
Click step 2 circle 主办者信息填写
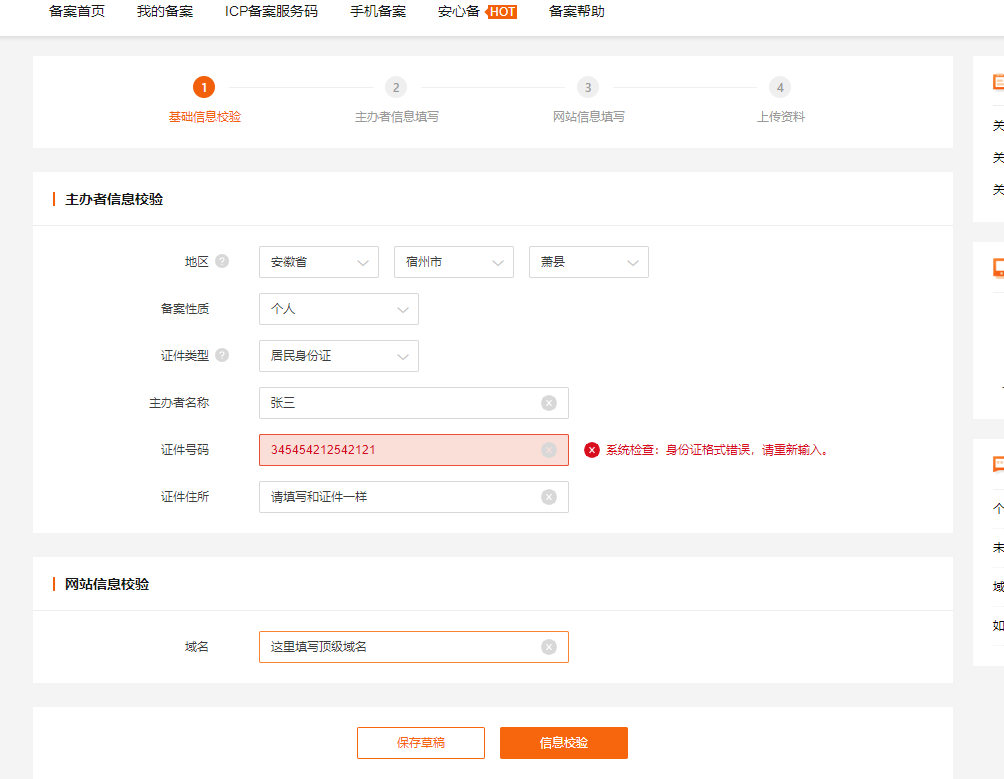click(x=396, y=87)
